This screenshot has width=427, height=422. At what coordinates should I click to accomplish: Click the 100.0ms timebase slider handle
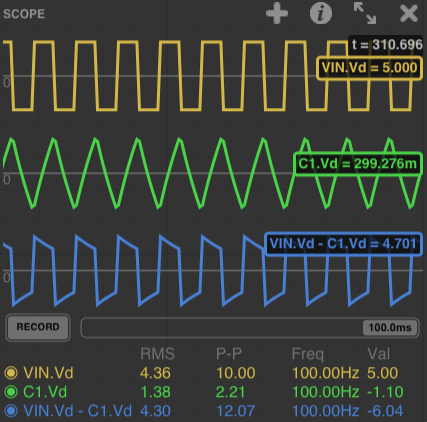click(x=390, y=328)
